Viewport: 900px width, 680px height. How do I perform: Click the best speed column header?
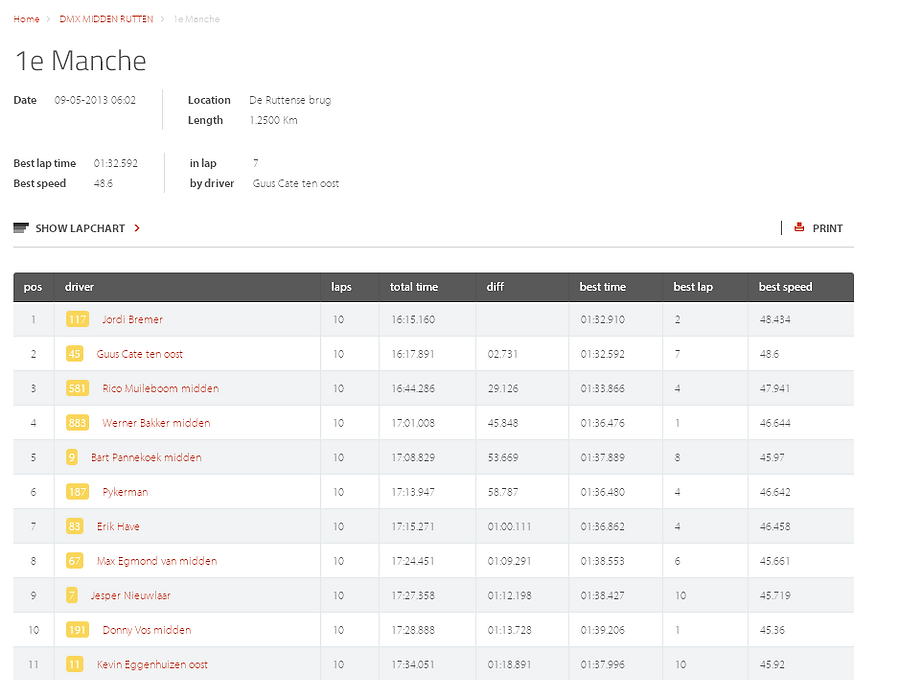[785, 287]
